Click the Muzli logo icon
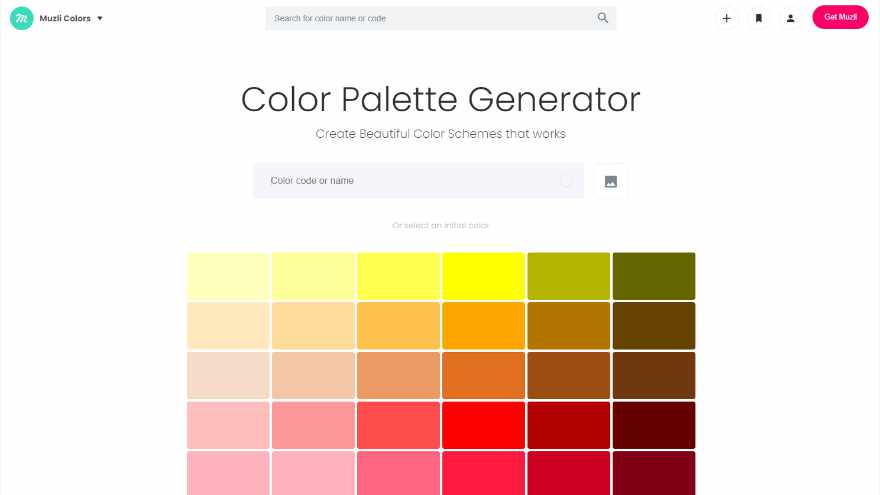Screen dimensions: 880x495 22,18
